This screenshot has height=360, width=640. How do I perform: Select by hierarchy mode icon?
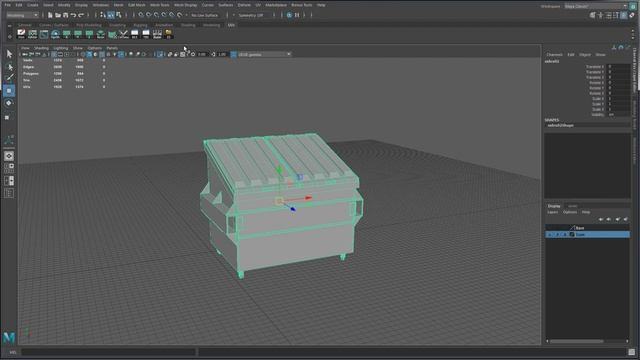tap(103, 15)
